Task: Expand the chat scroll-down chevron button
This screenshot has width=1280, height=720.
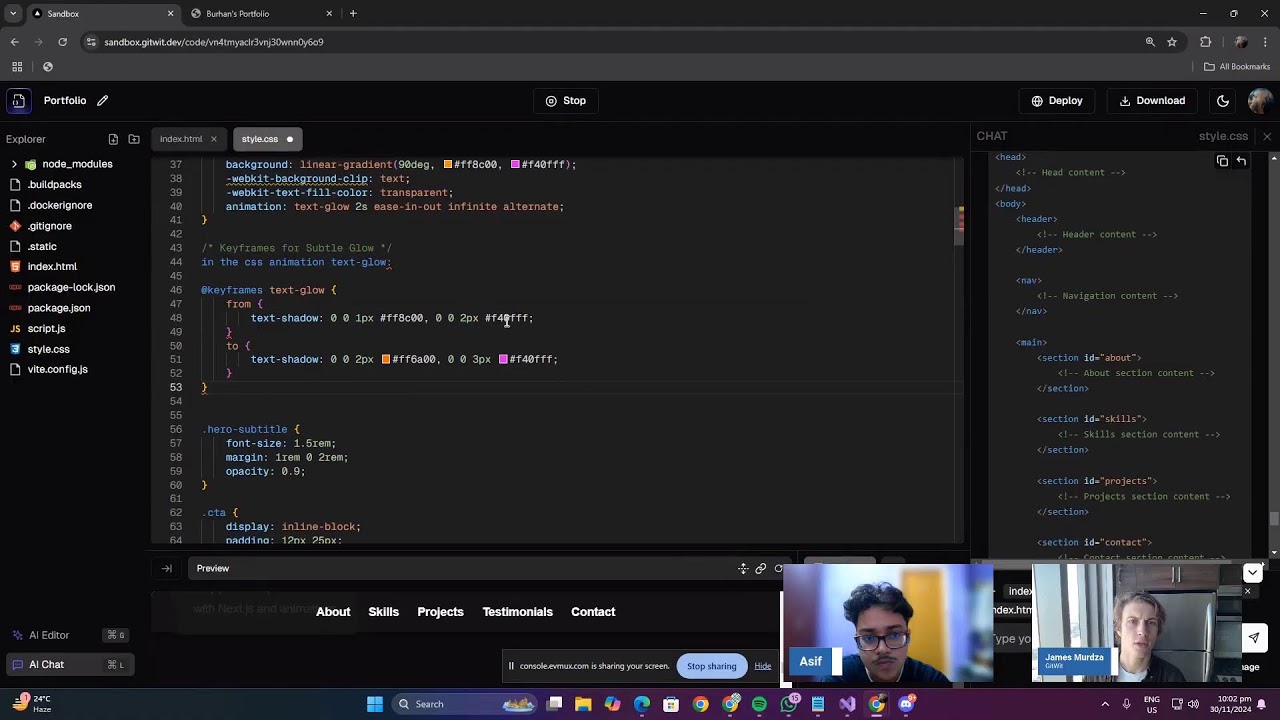Action: pyautogui.click(x=1253, y=573)
